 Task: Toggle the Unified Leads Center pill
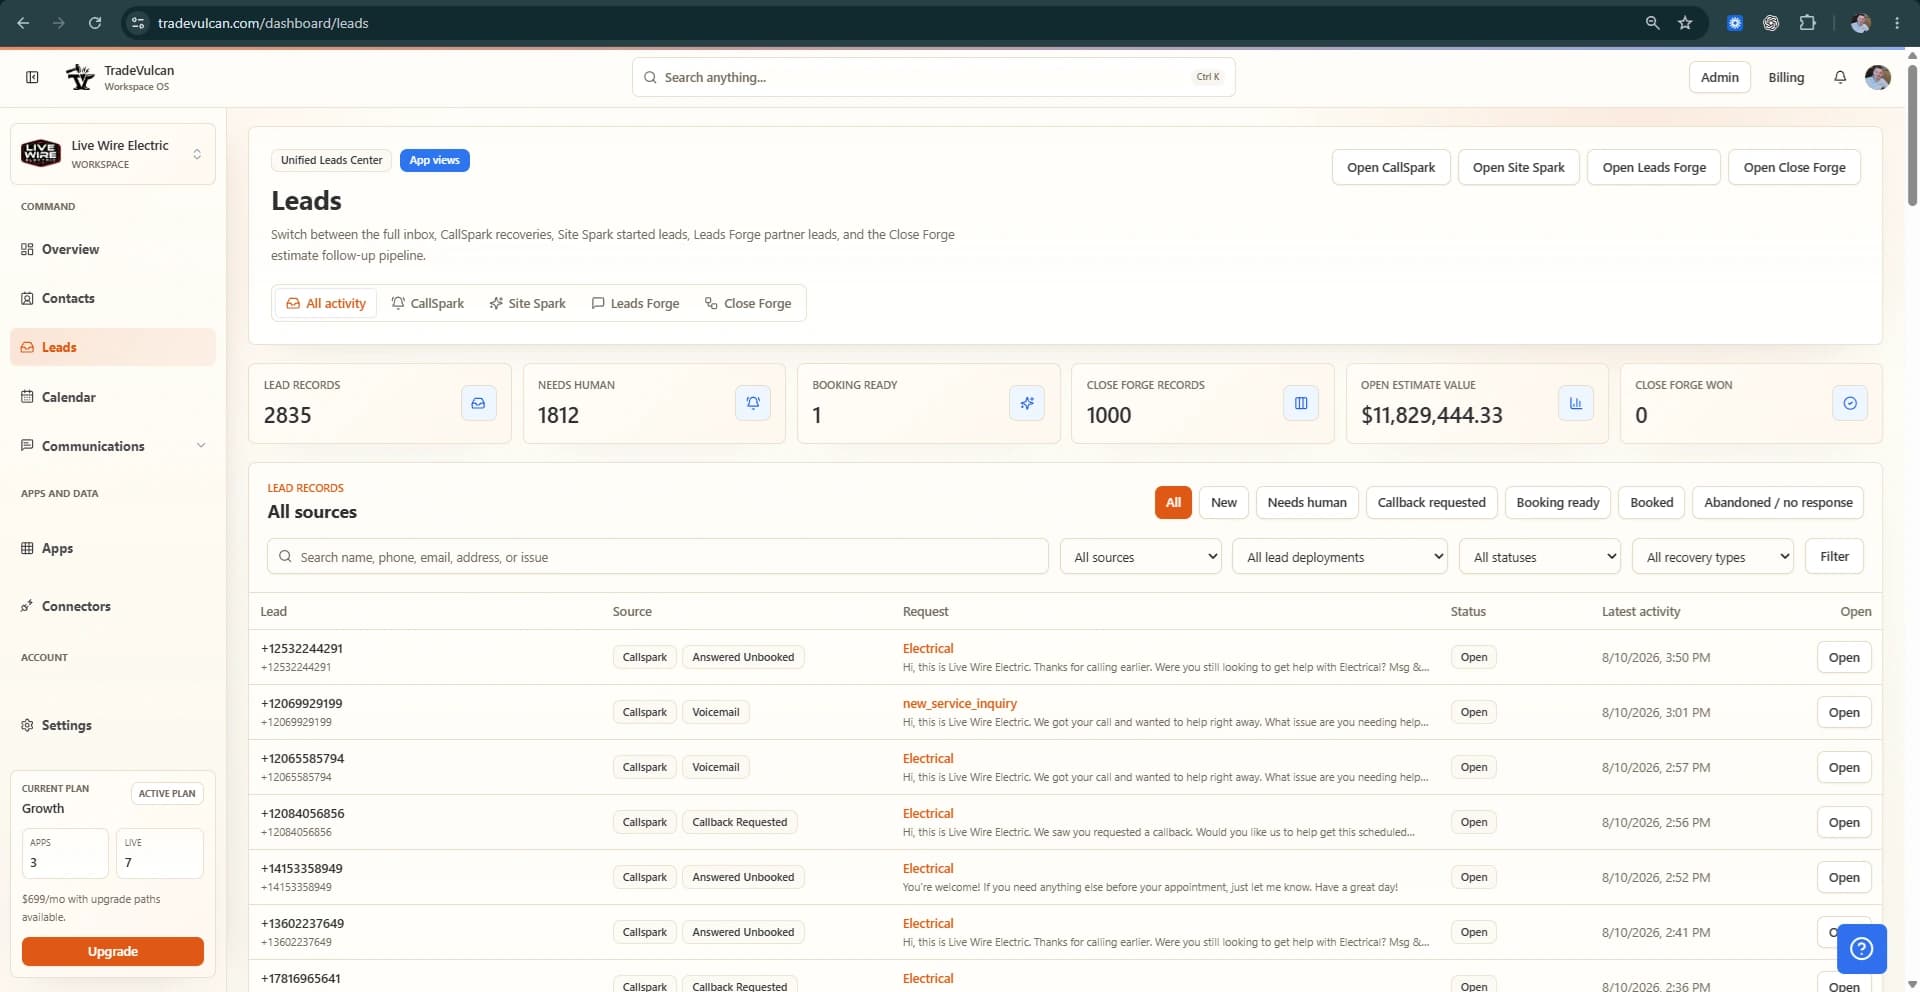click(x=331, y=160)
